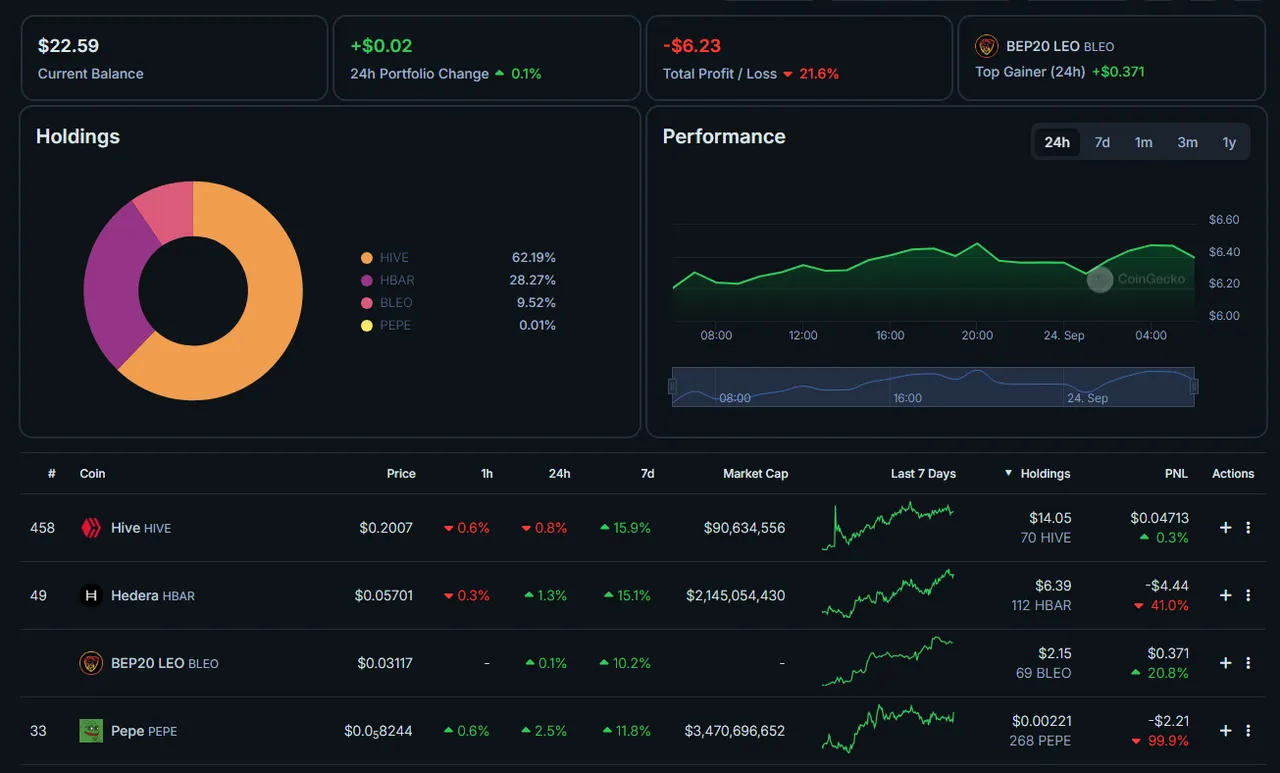Click Pepe 7-day sparkline chart
1280x773 pixels.
coord(888,729)
